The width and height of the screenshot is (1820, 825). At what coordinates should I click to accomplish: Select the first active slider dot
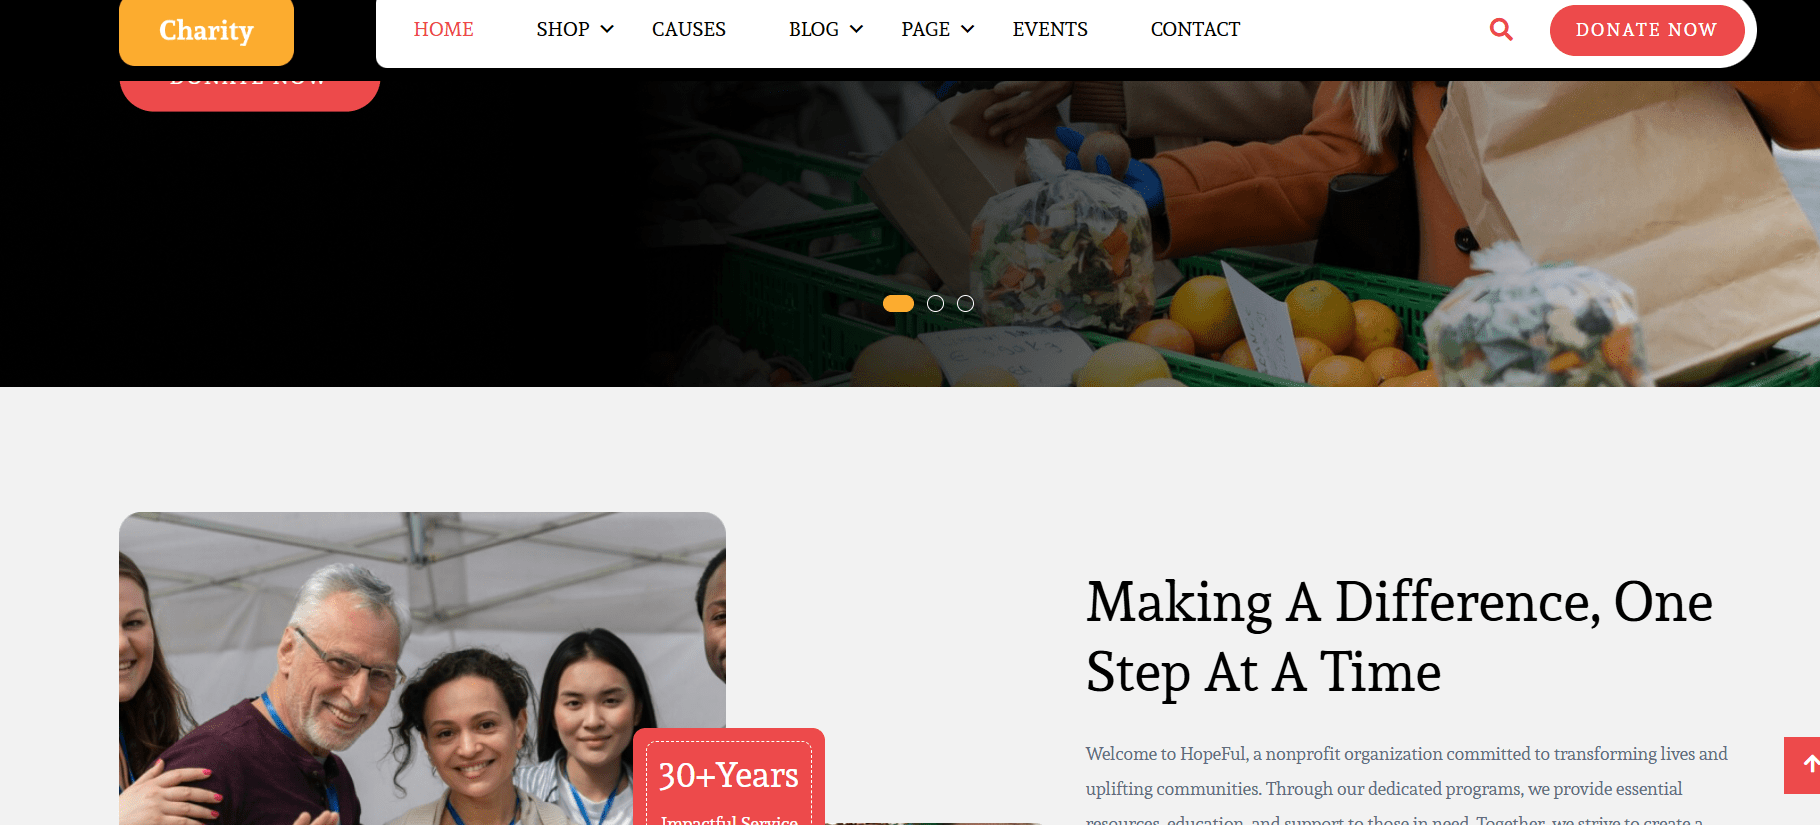(898, 303)
